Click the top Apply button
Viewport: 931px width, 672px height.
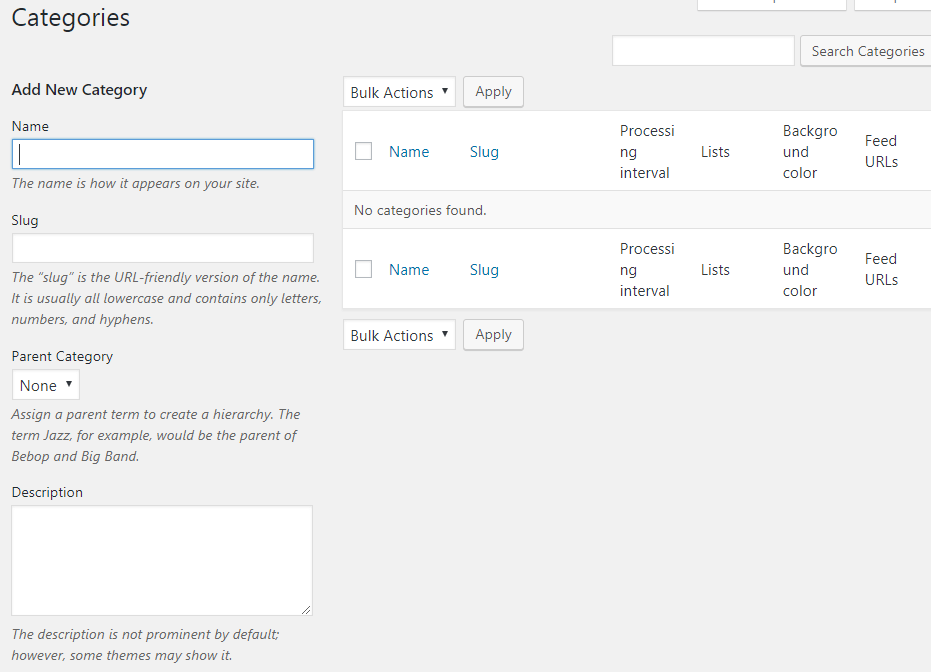(493, 92)
